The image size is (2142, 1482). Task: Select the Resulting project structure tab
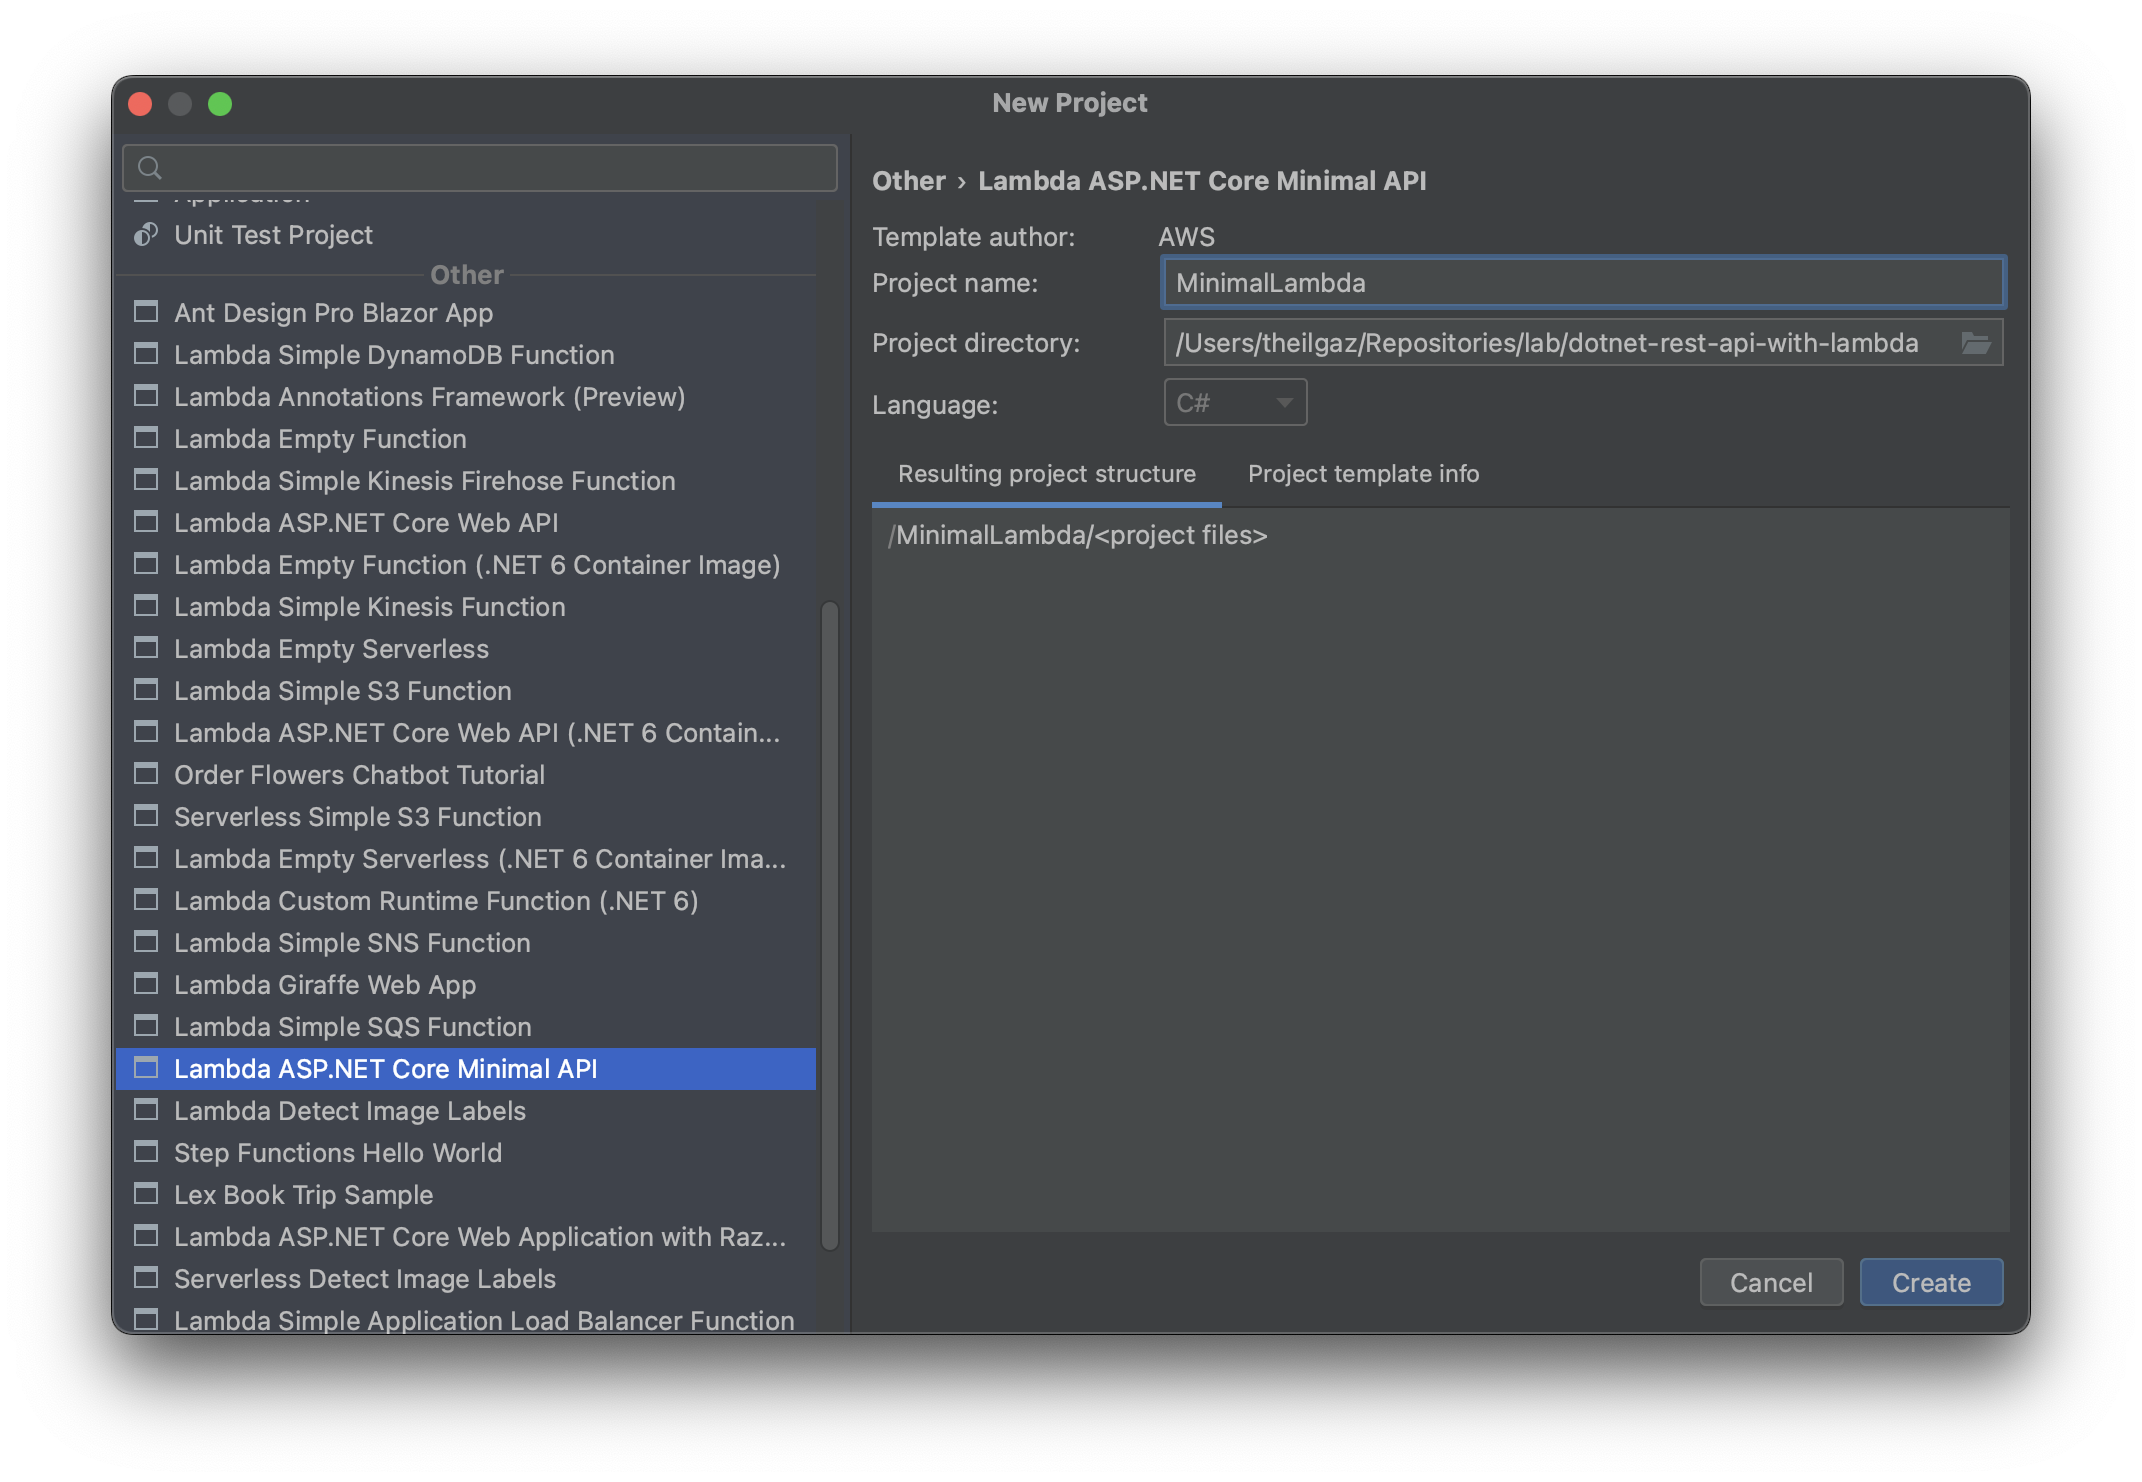click(x=1046, y=474)
